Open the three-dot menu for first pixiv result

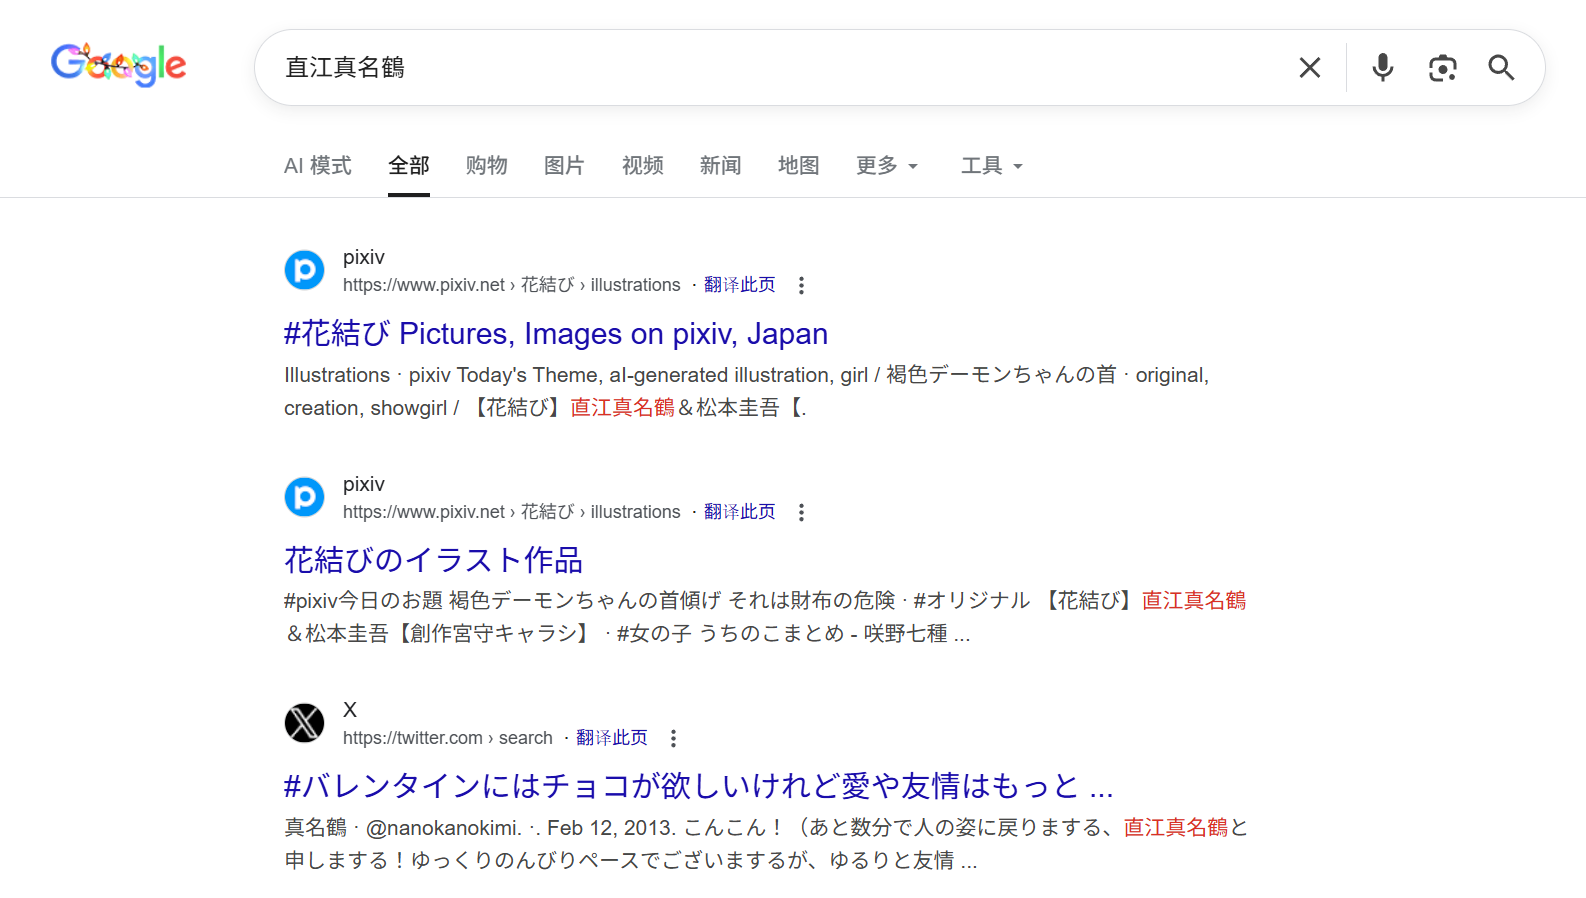pos(801,286)
